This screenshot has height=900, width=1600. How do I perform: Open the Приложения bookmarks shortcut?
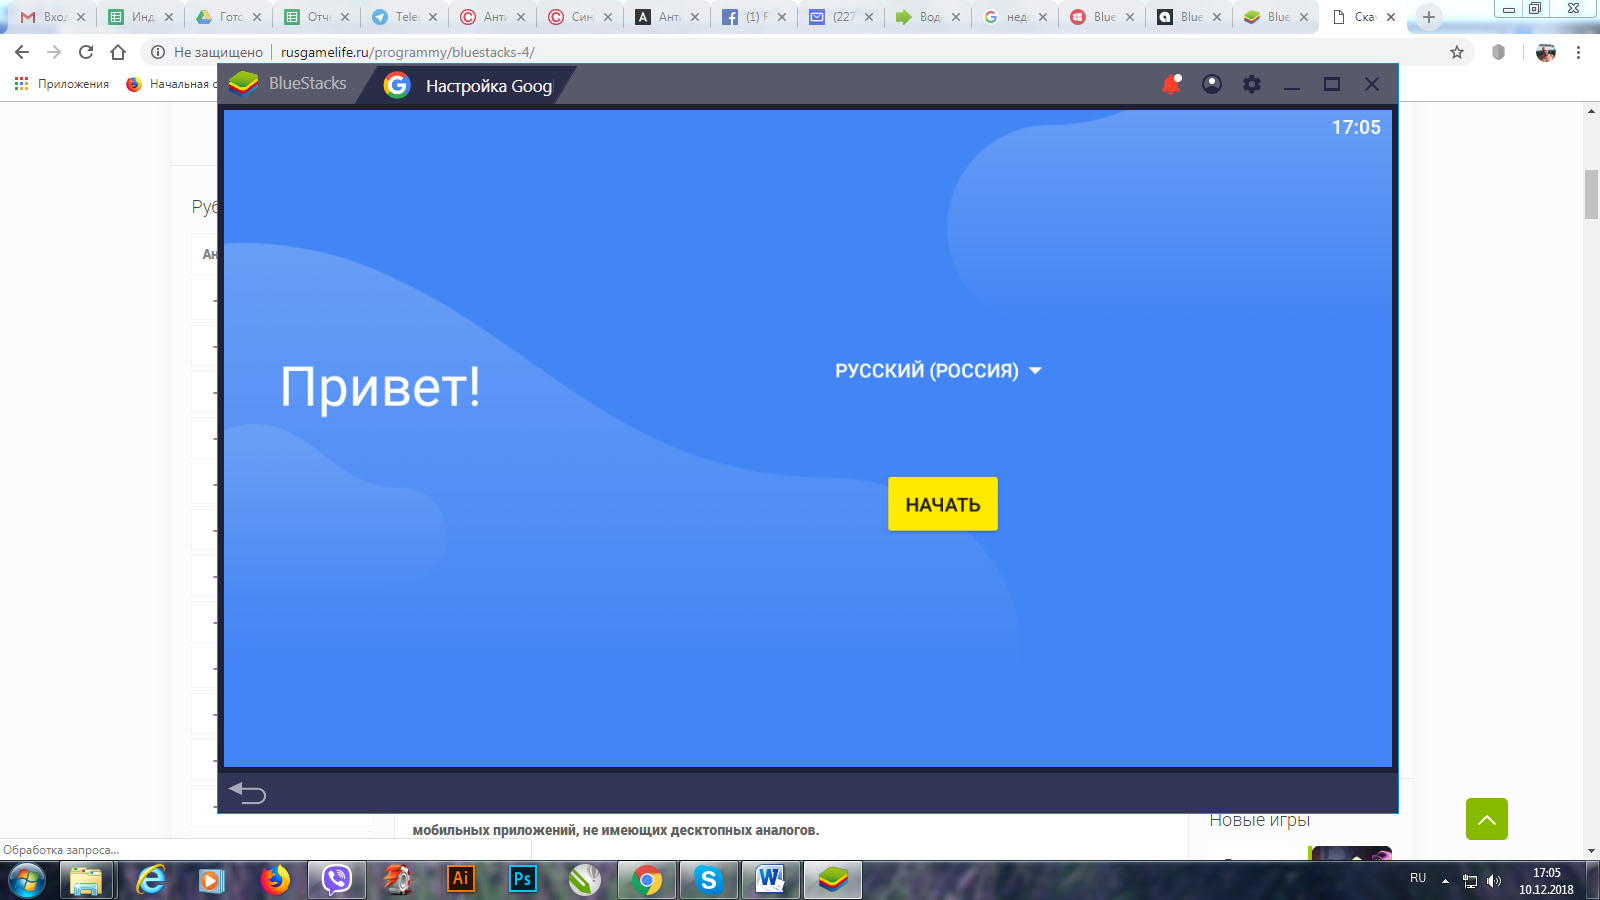tap(62, 84)
